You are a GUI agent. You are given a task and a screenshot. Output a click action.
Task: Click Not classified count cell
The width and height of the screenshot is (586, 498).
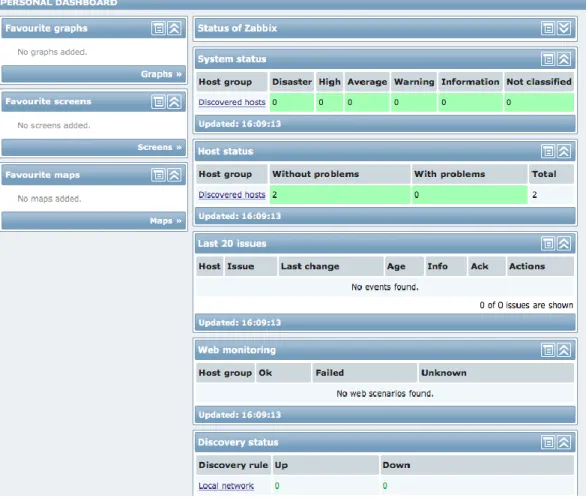click(539, 102)
